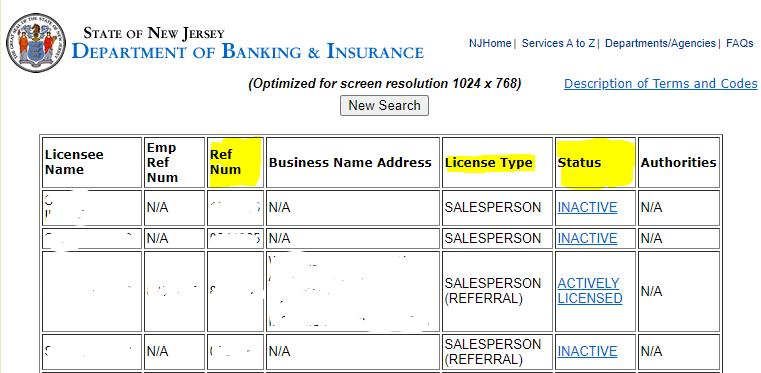Click the Department of Banking & Insurance title
Image resolution: width=761 pixels, height=373 pixels.
[x=248, y=51]
